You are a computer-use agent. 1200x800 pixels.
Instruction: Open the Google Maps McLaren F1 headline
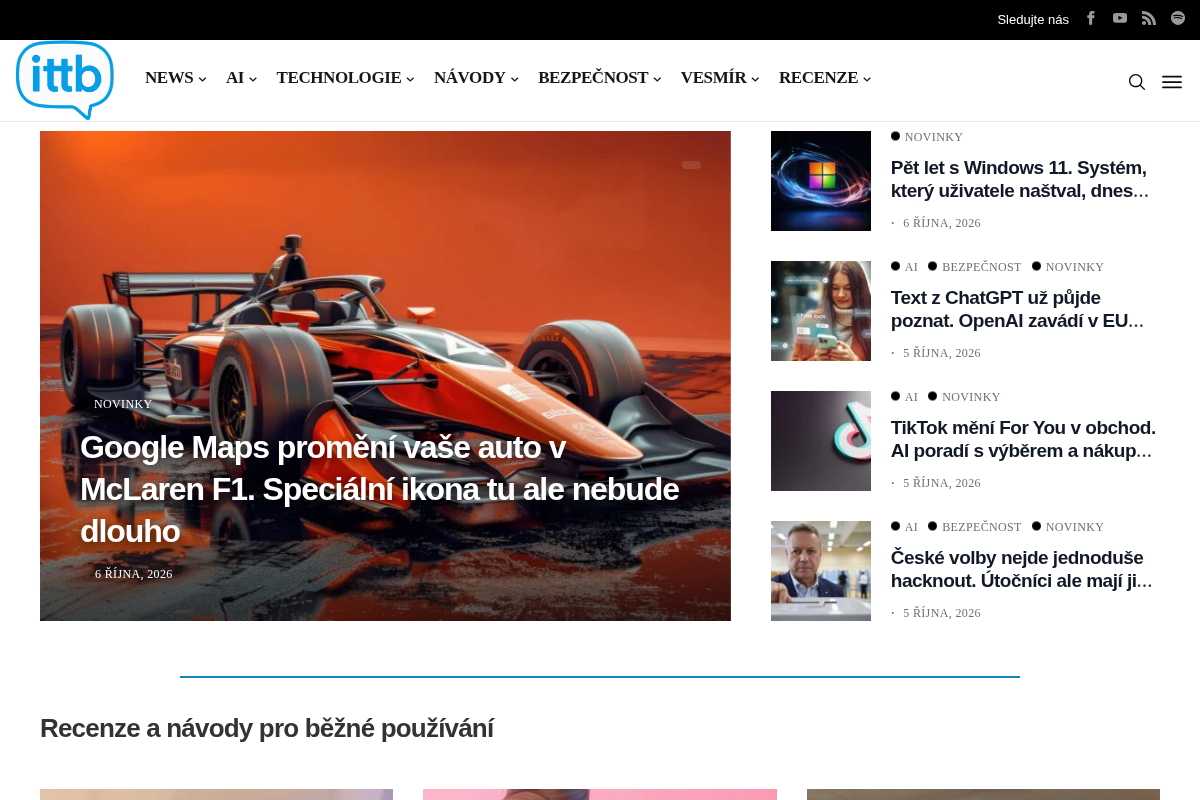pos(380,489)
